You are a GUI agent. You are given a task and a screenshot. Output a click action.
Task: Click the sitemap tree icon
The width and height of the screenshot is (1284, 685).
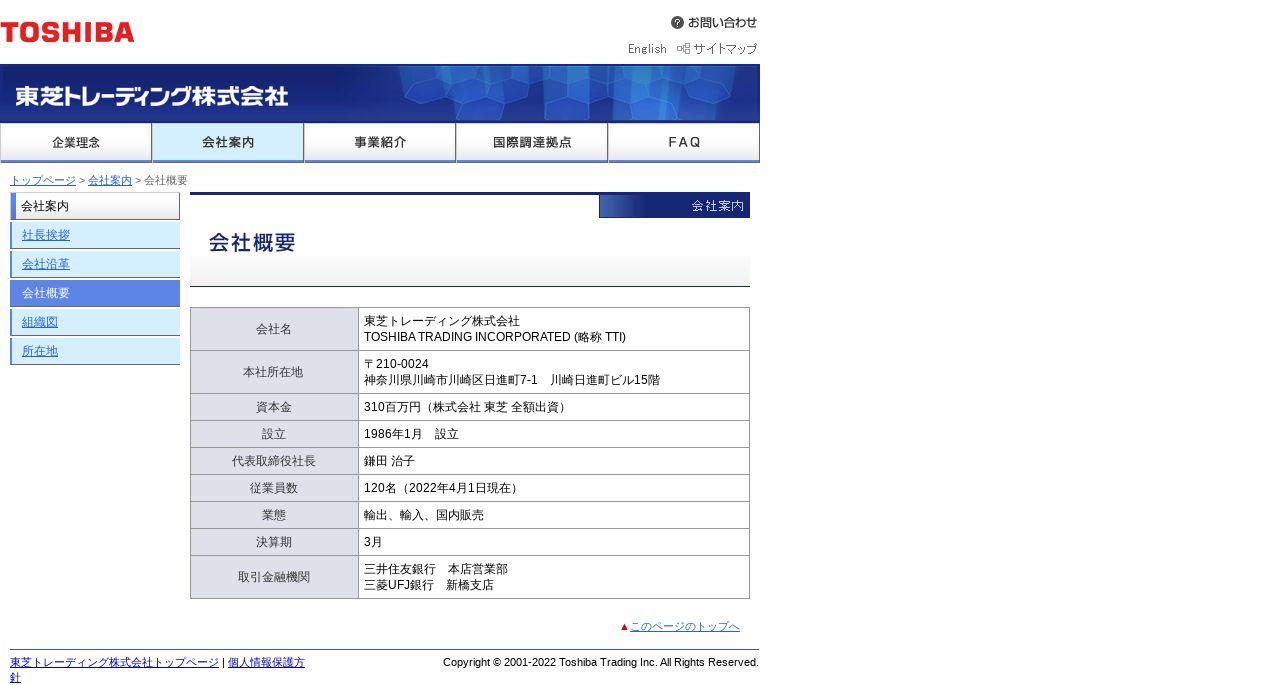683,48
